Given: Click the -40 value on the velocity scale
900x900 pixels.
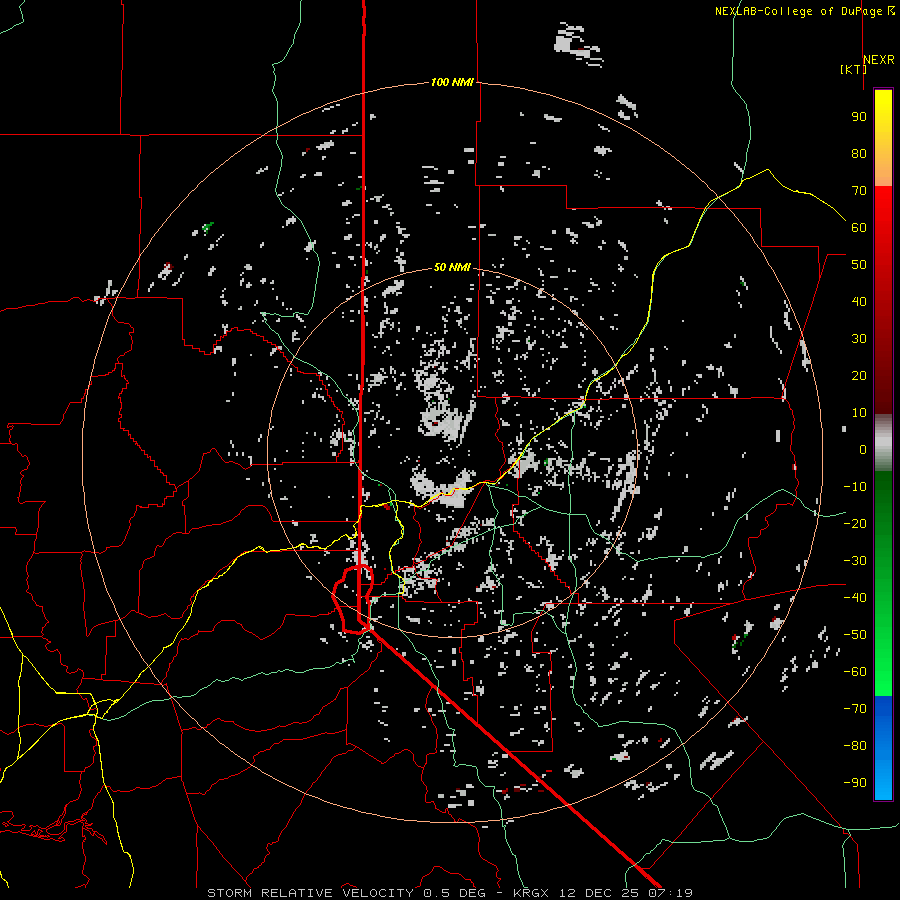Looking at the screenshot, I should [855, 598].
